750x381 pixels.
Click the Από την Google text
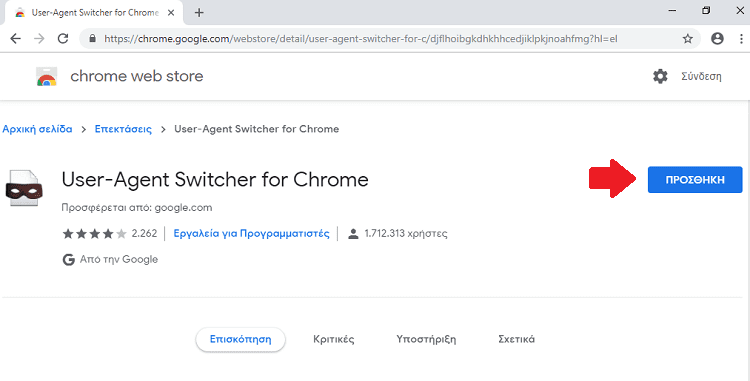click(119, 260)
